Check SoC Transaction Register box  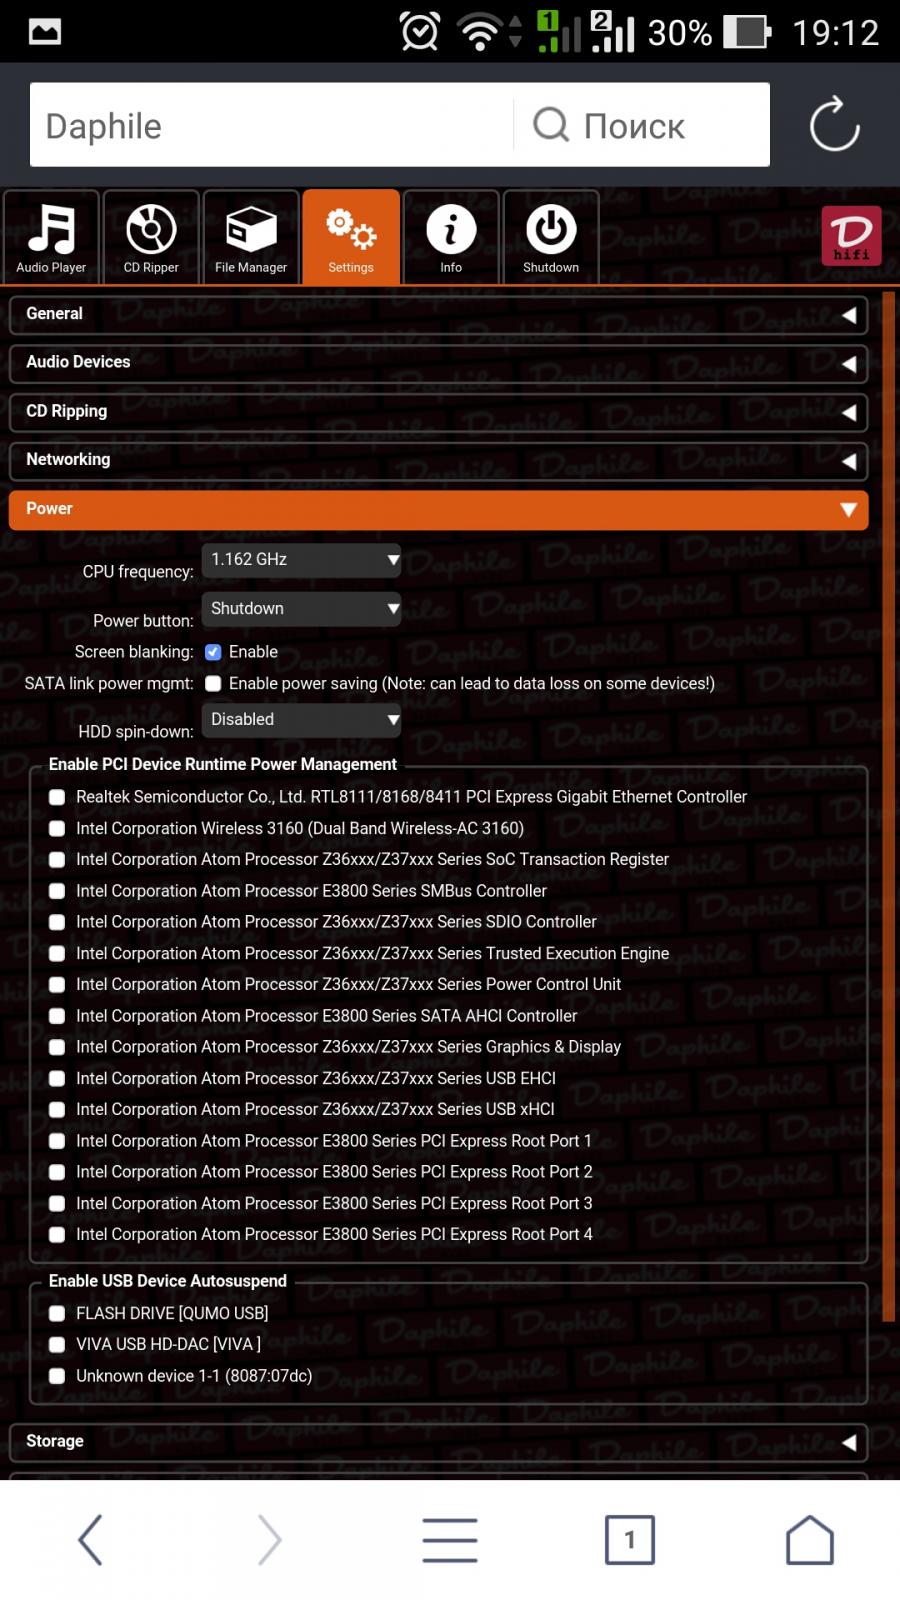pyautogui.click(x=57, y=860)
